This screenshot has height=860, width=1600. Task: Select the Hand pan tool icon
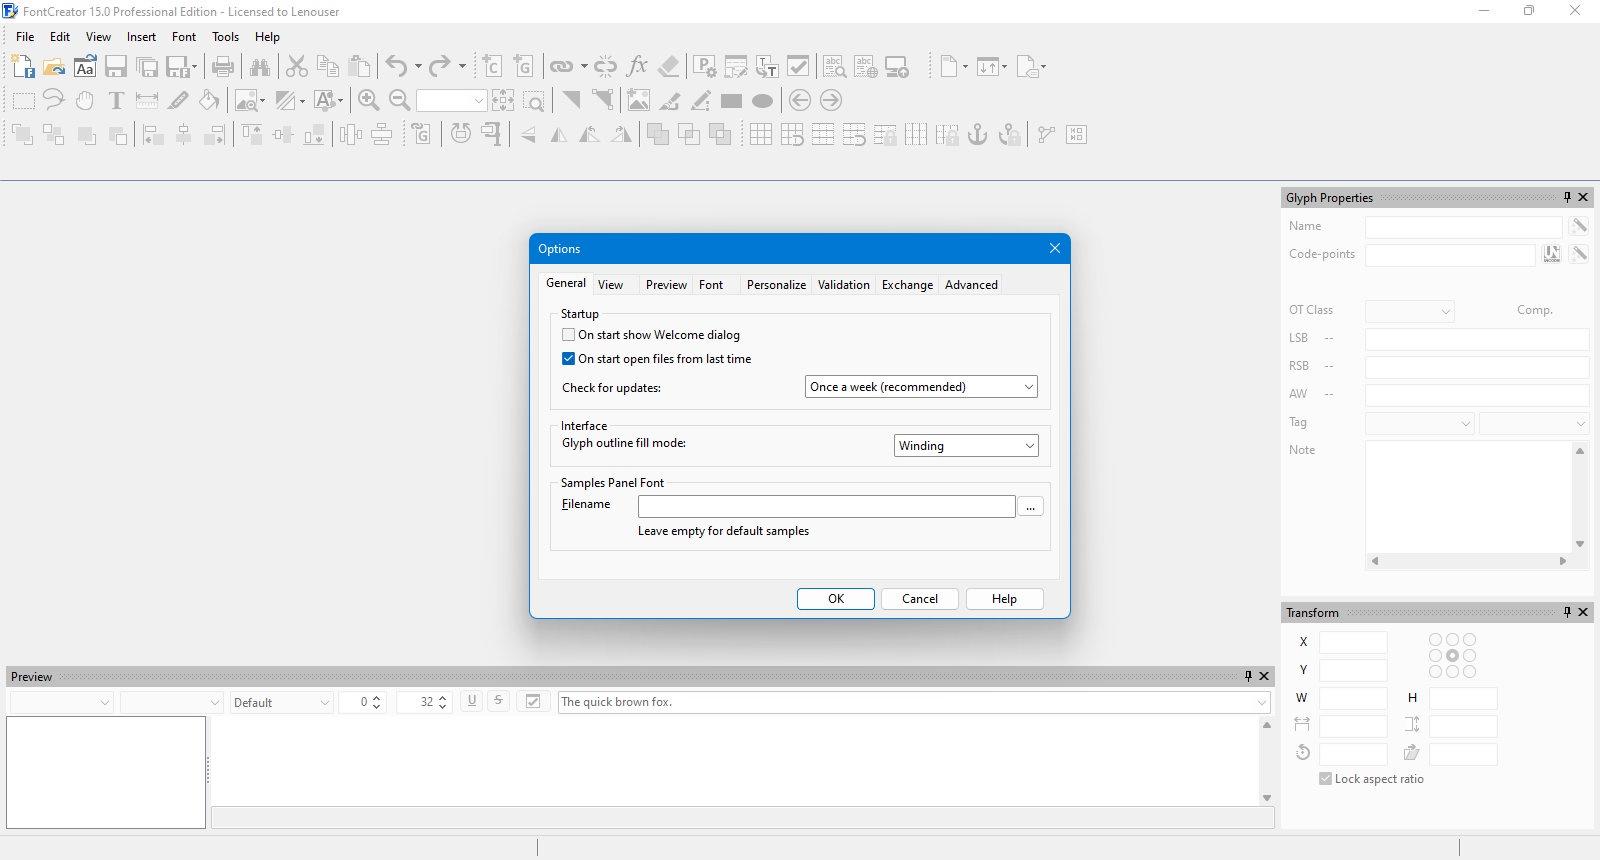[85, 100]
